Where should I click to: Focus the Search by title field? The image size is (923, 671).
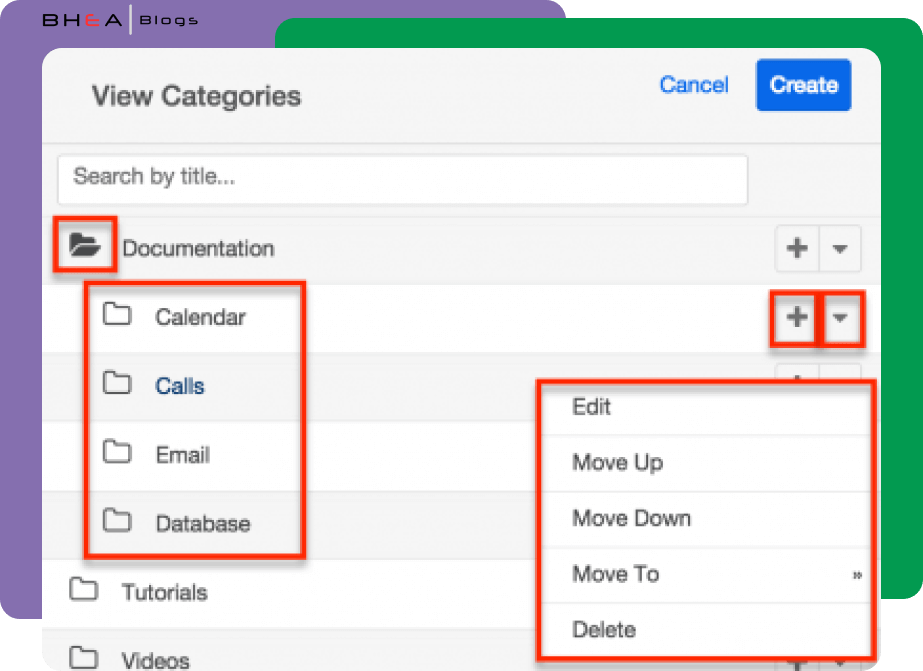click(x=403, y=179)
